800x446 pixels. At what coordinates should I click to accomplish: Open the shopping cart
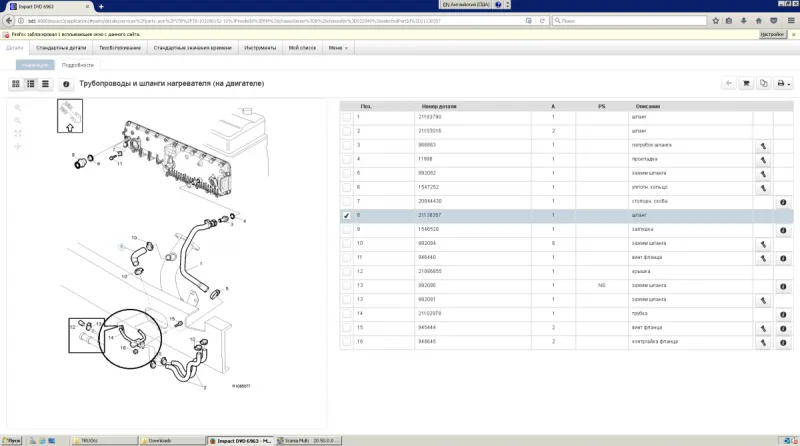click(x=746, y=84)
